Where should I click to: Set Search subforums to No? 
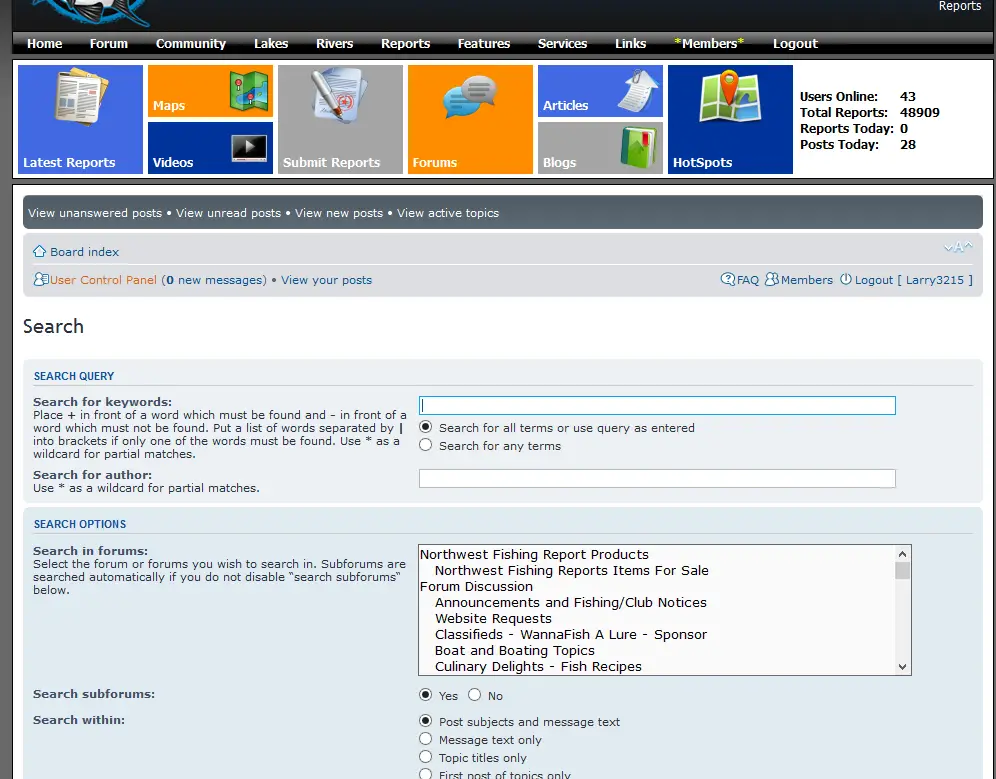point(475,695)
